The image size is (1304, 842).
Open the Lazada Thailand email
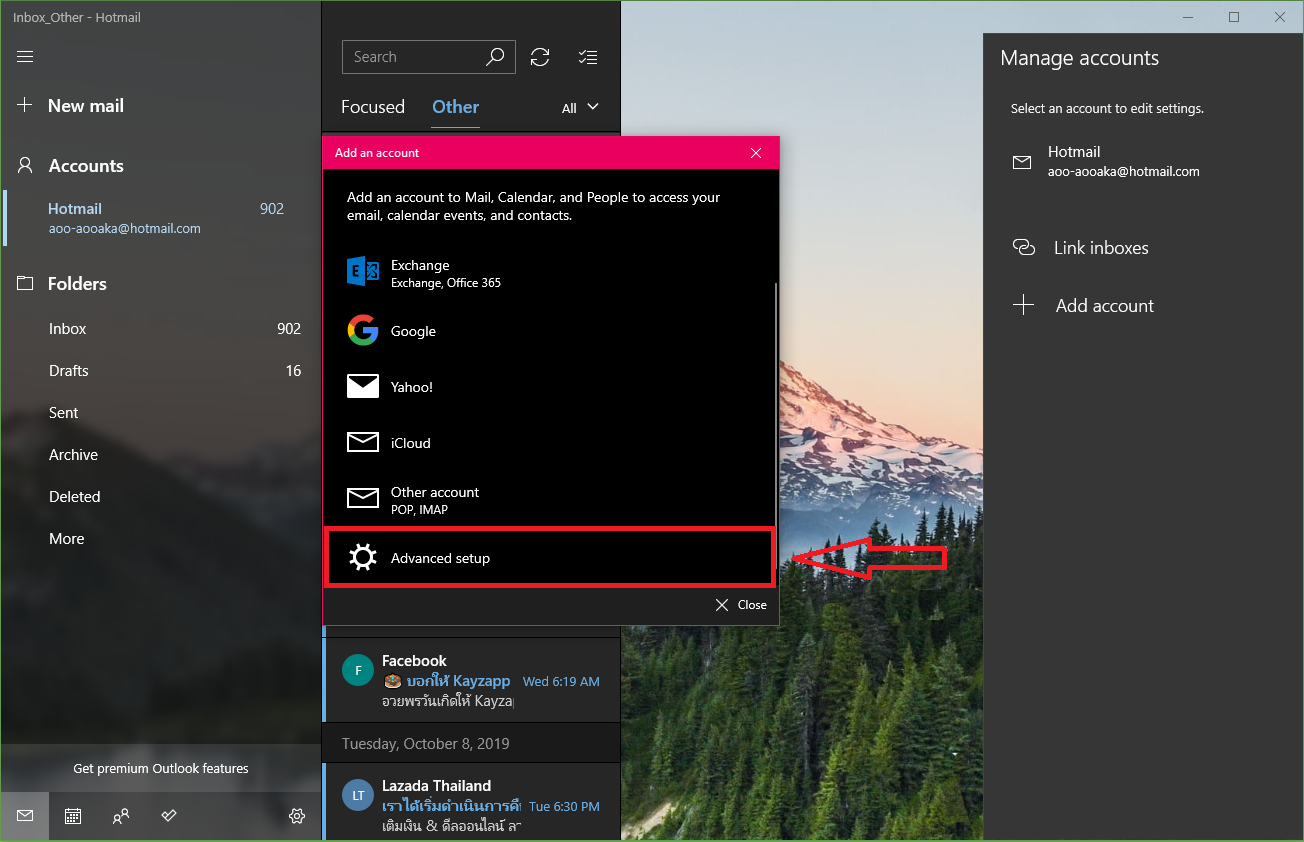pyautogui.click(x=471, y=803)
